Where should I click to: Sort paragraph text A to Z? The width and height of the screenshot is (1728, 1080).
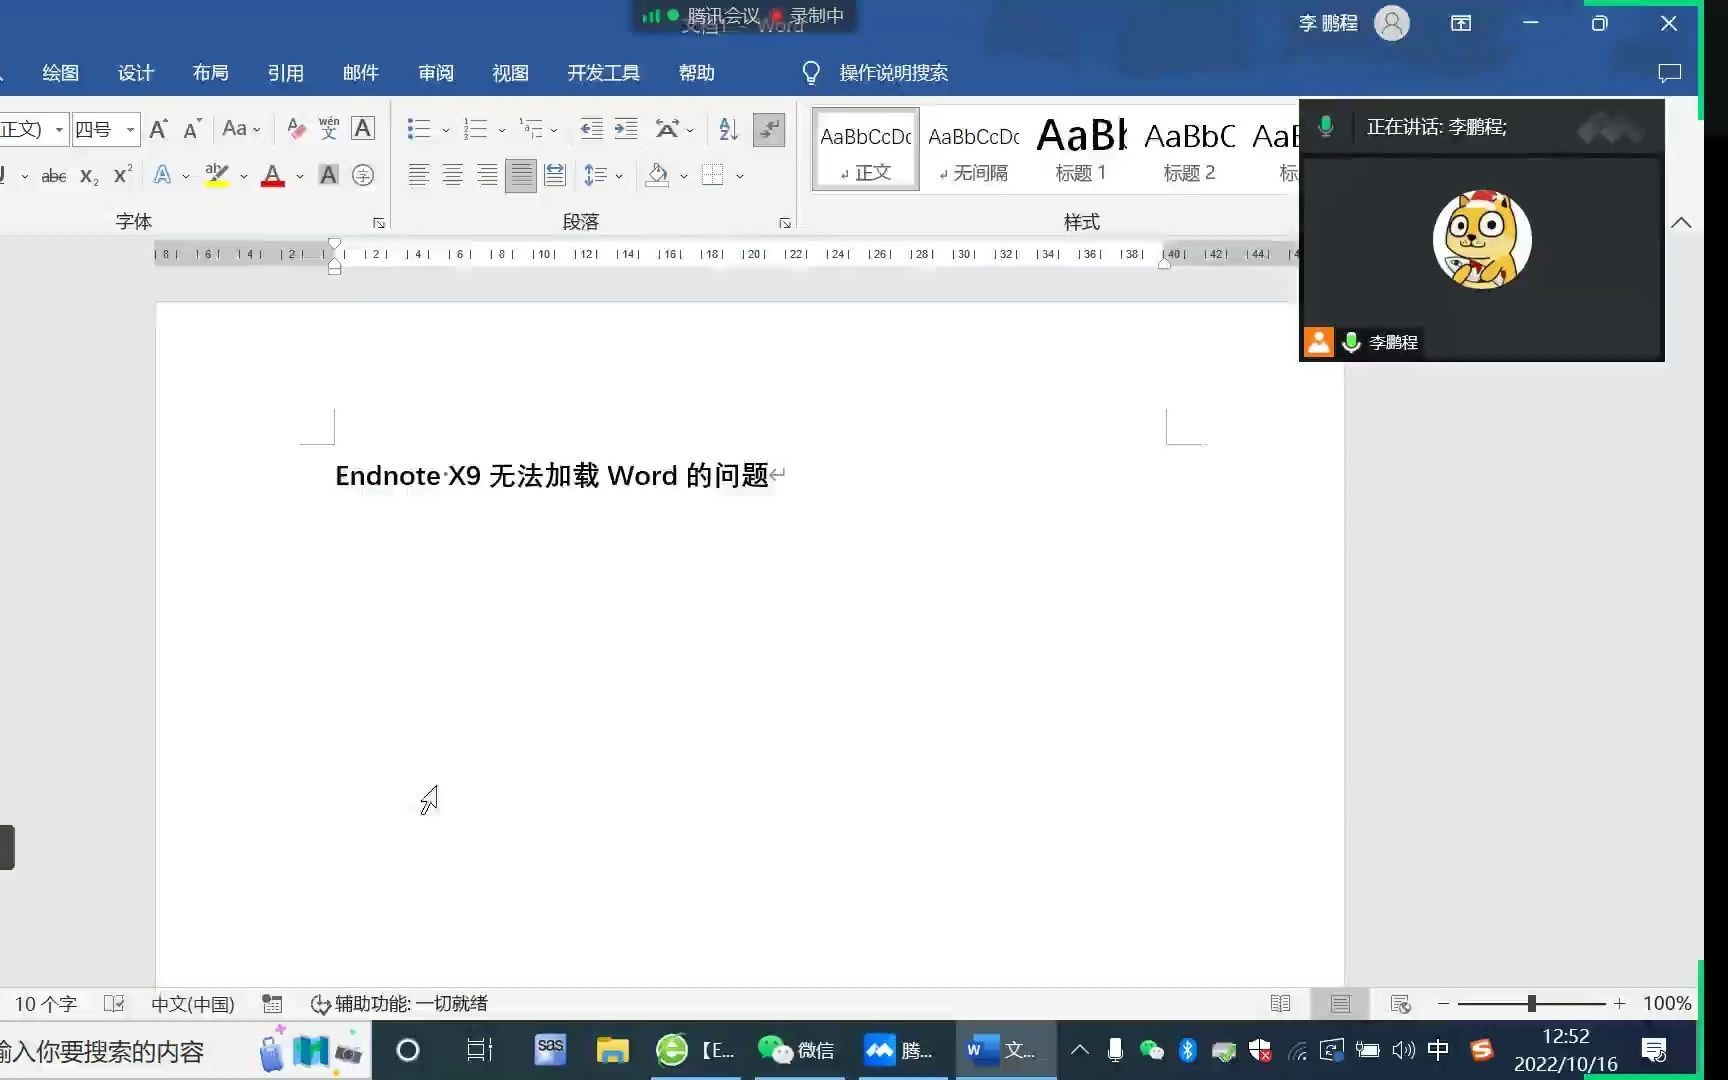click(x=728, y=129)
